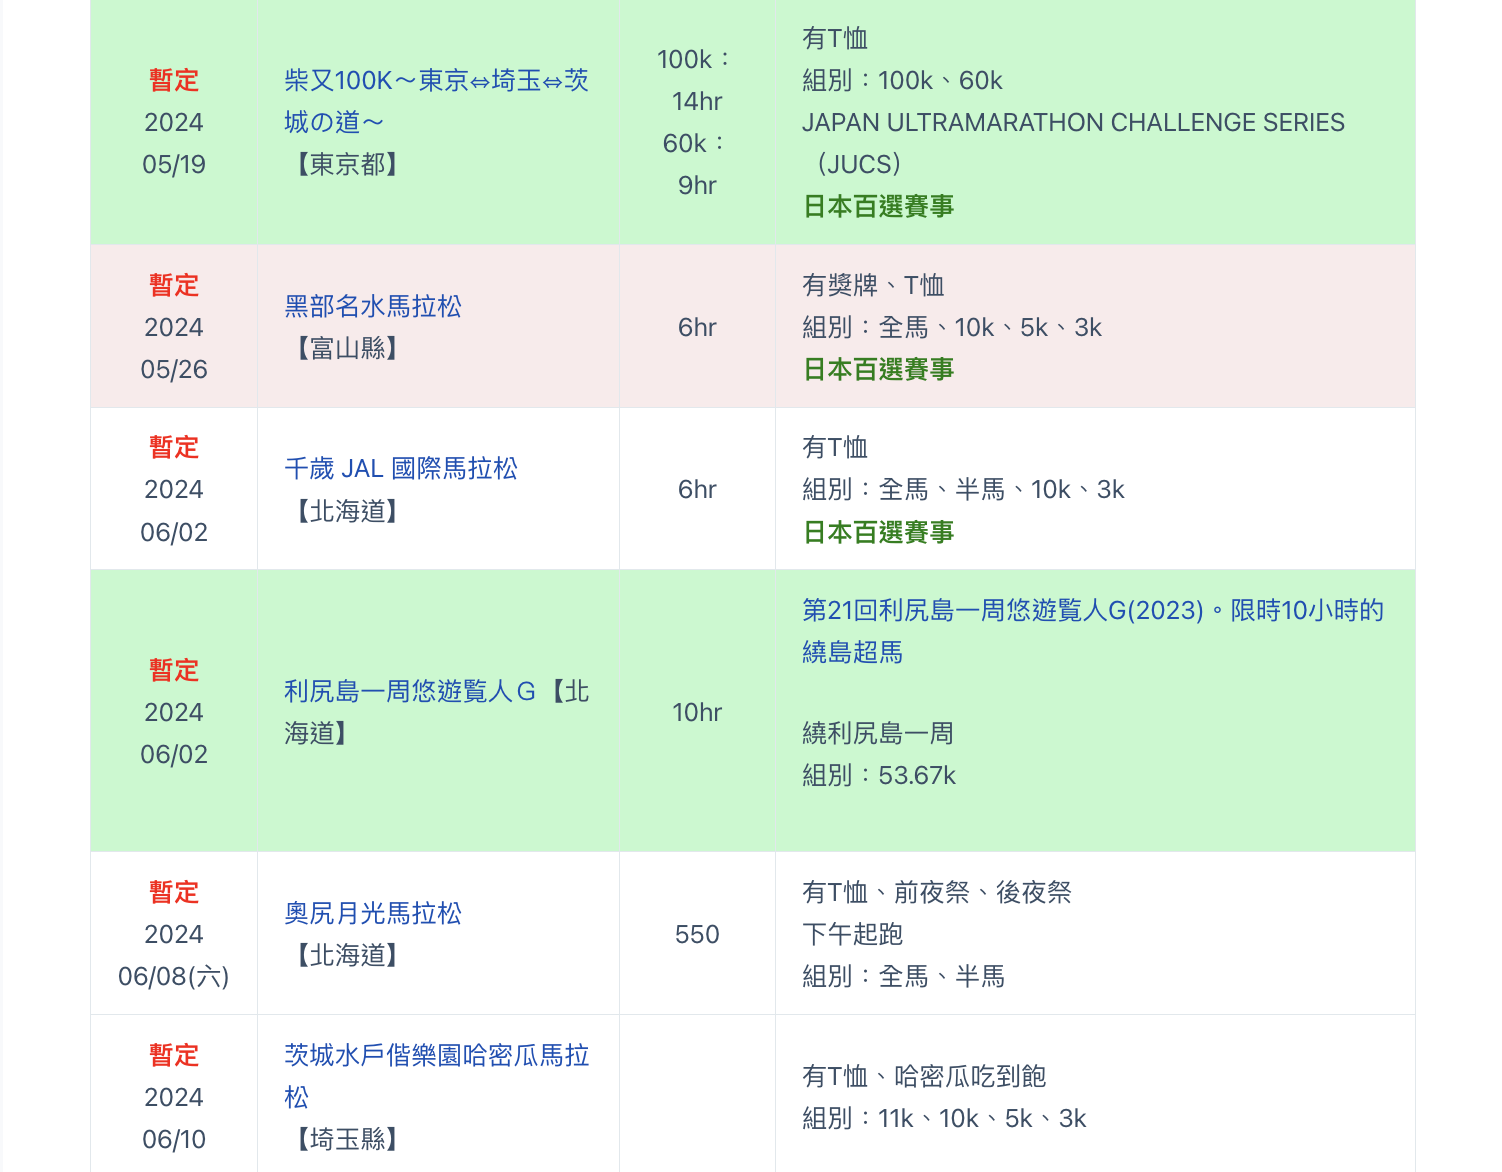
Task: Click the 哈密瓜吃到飽 note text
Action: 970,1076
